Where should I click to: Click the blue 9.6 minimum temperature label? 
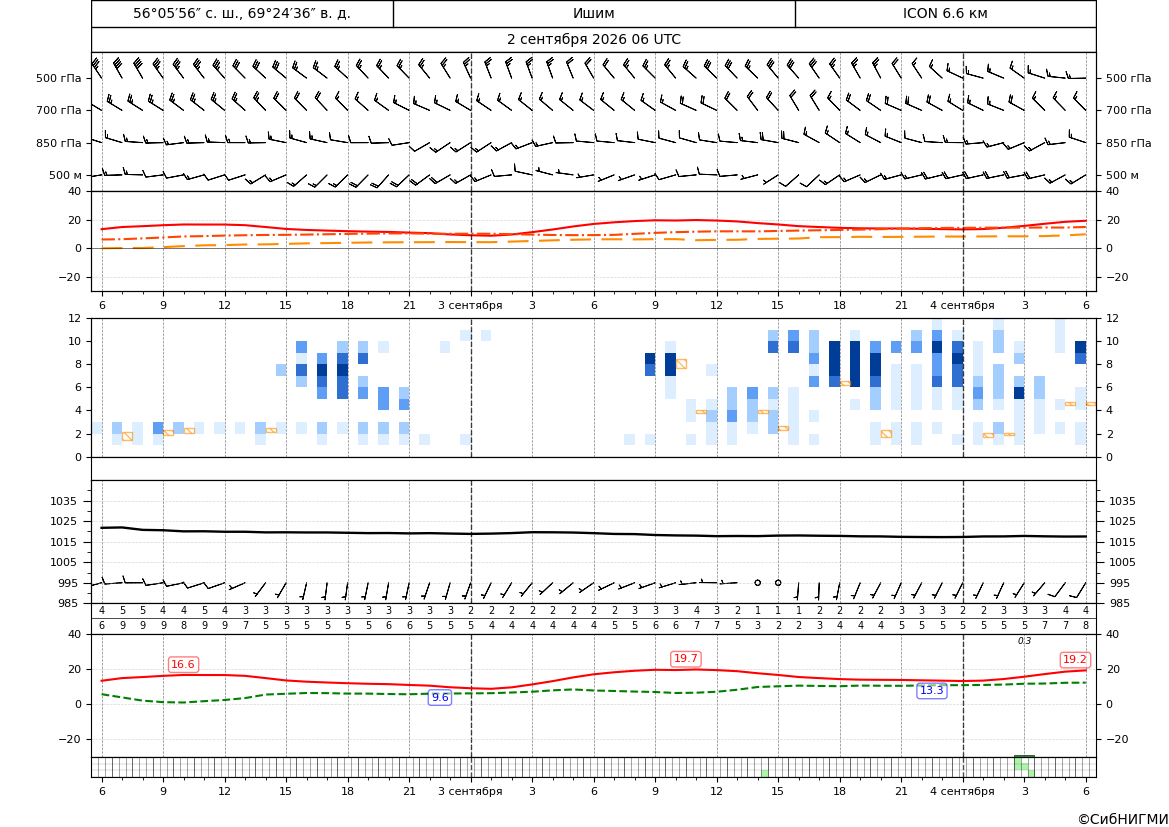click(x=440, y=697)
